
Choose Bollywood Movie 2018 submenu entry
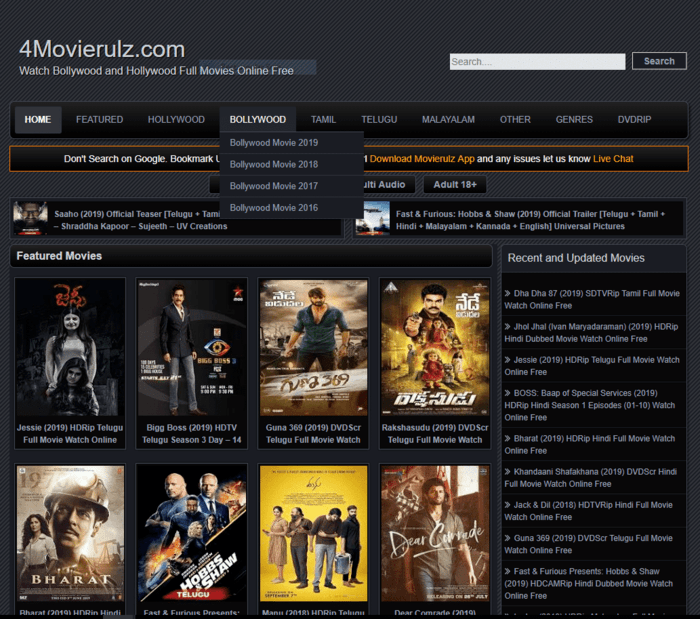[x=274, y=164]
